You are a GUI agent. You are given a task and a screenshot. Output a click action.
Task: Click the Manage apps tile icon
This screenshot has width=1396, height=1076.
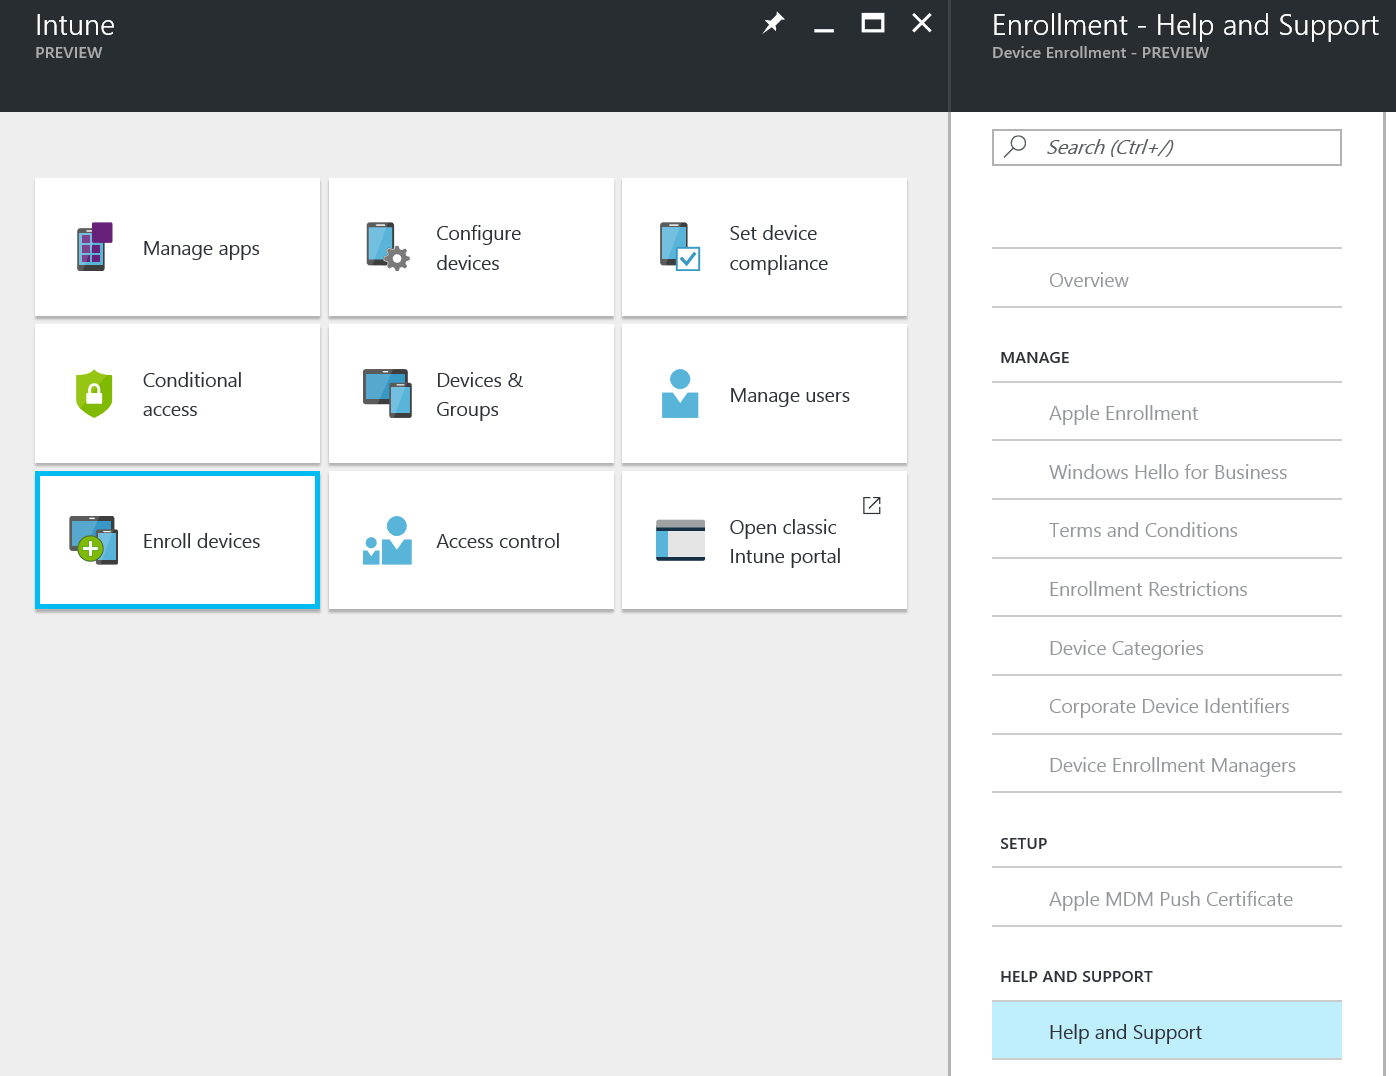[94, 247]
